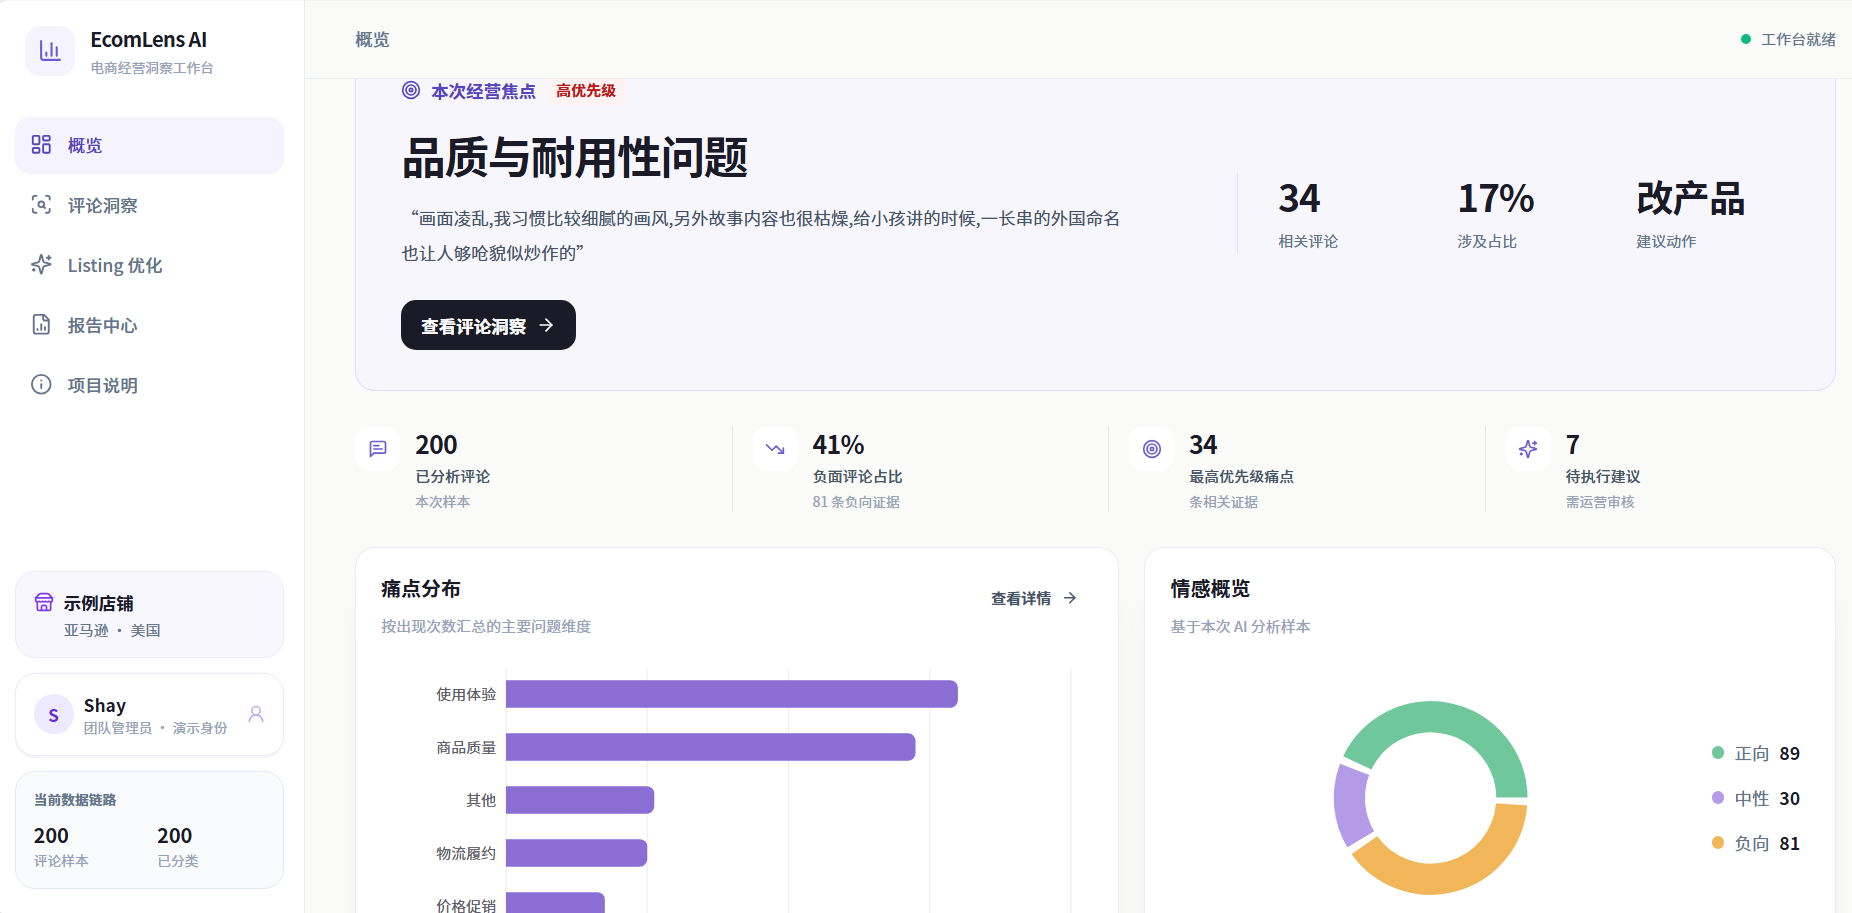This screenshot has height=913, width=1852.
Task: Click the 情感概览 panel title
Action: (x=1210, y=589)
